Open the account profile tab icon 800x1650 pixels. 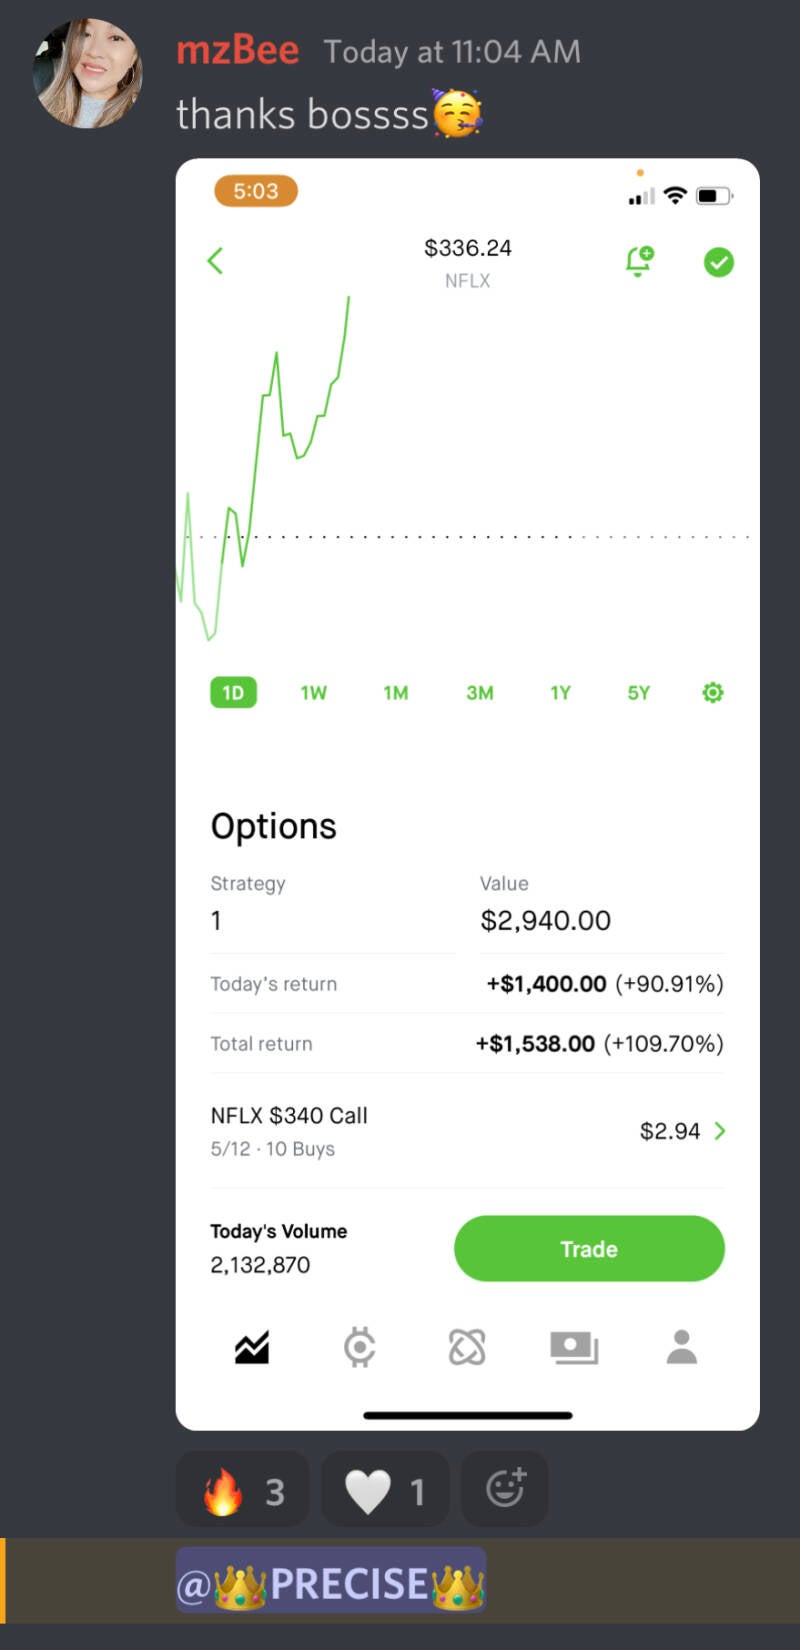tap(682, 1348)
